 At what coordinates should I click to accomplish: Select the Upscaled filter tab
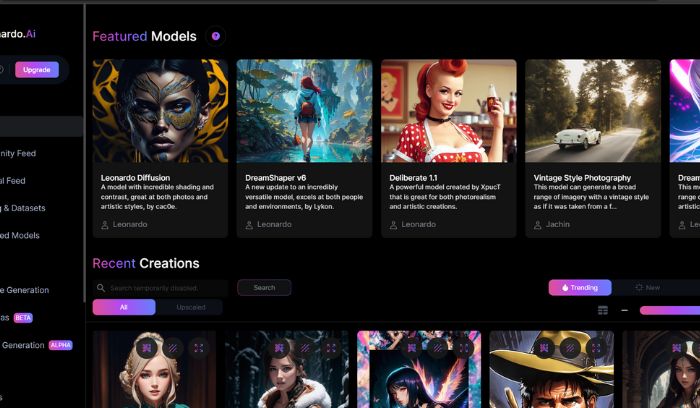tap(191, 307)
